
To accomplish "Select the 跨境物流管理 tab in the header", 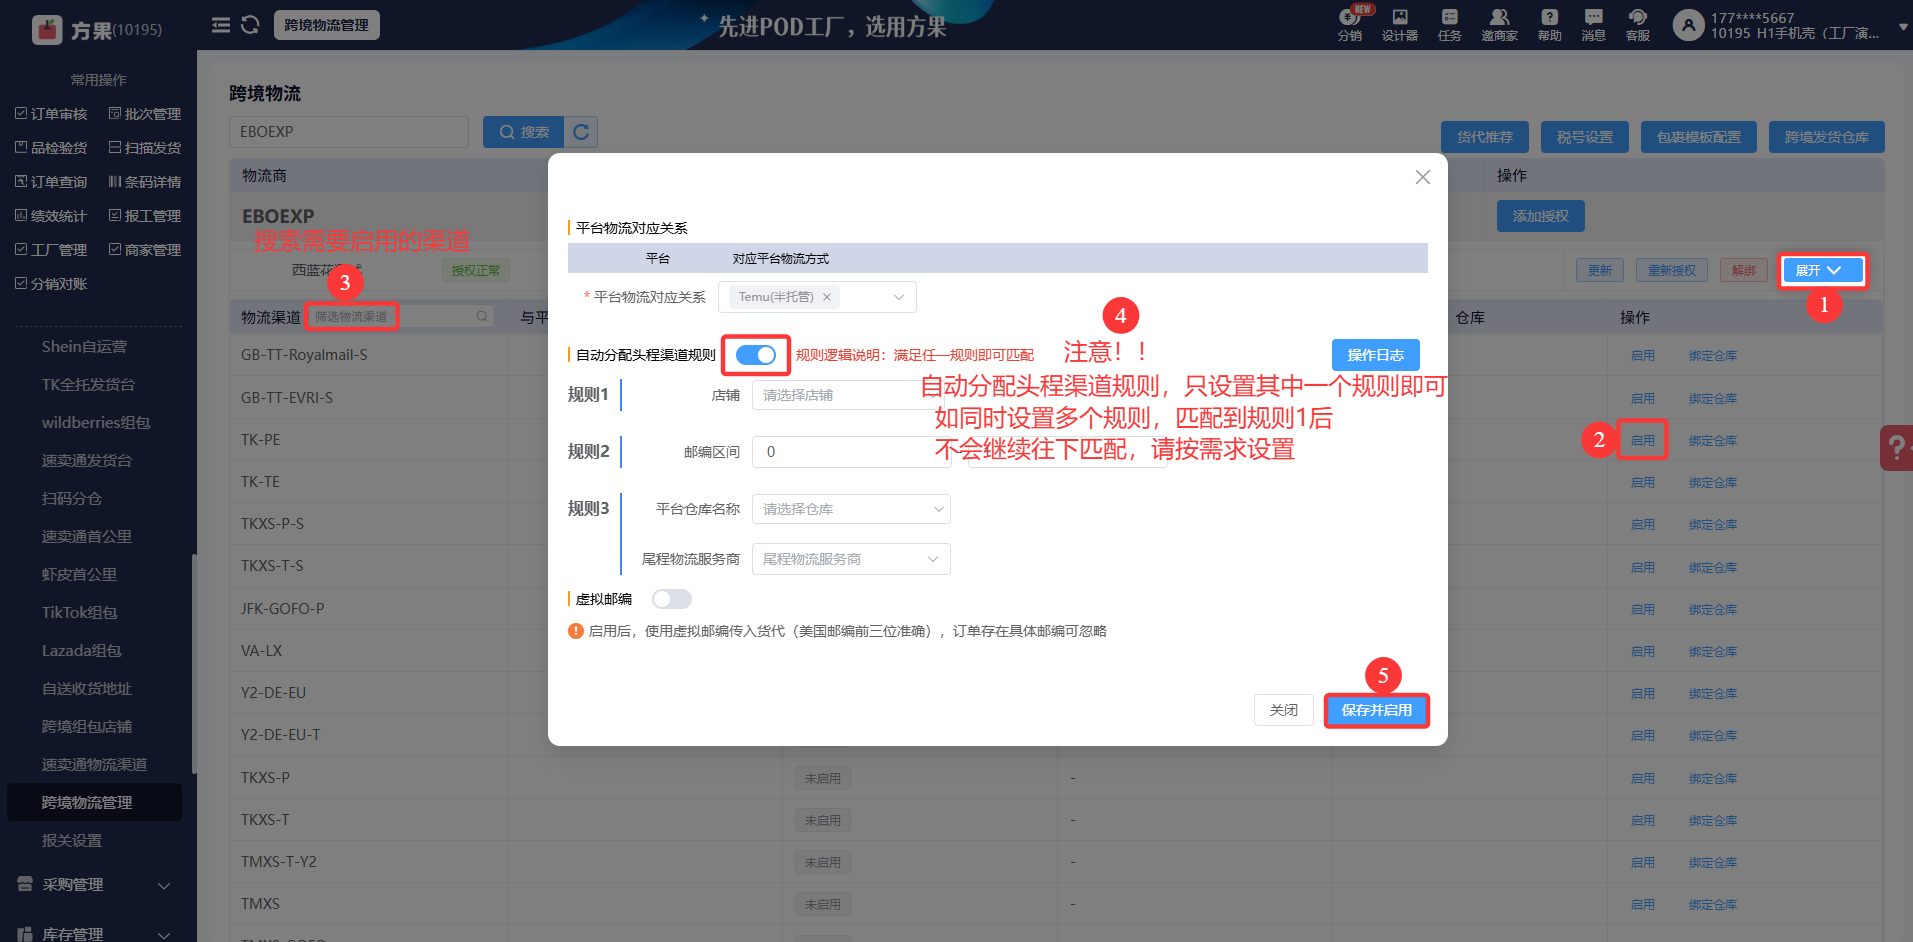I will 327,25.
